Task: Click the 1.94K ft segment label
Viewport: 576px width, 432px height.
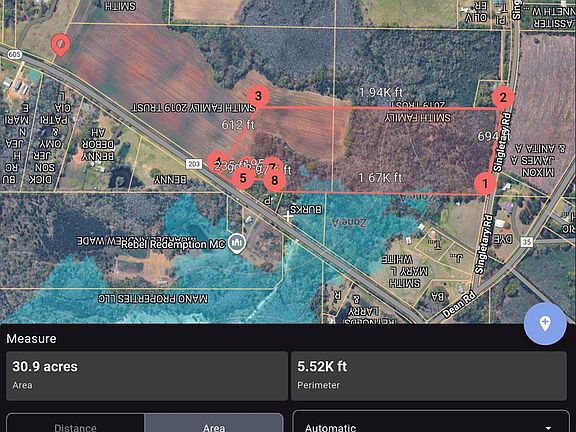Action: click(381, 92)
